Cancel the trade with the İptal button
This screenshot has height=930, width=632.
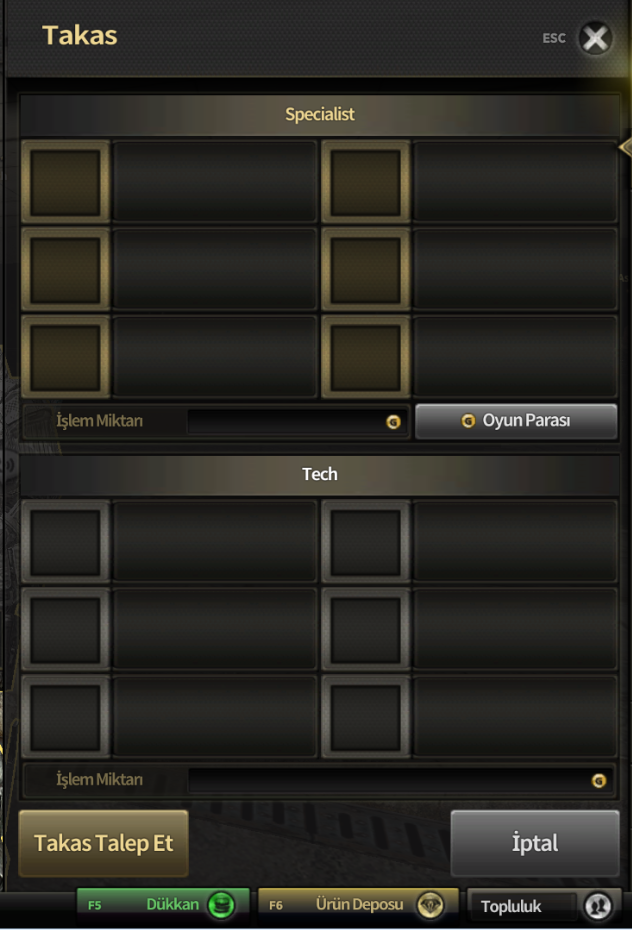(535, 843)
